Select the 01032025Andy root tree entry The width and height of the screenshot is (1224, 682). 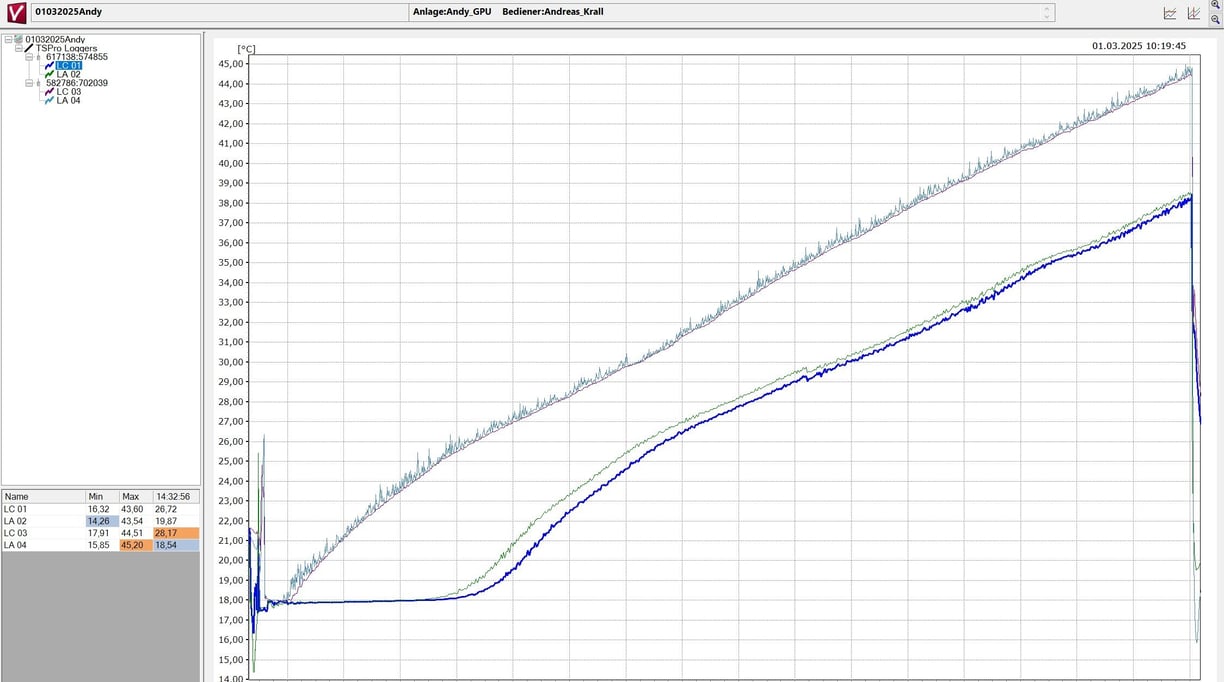55,39
